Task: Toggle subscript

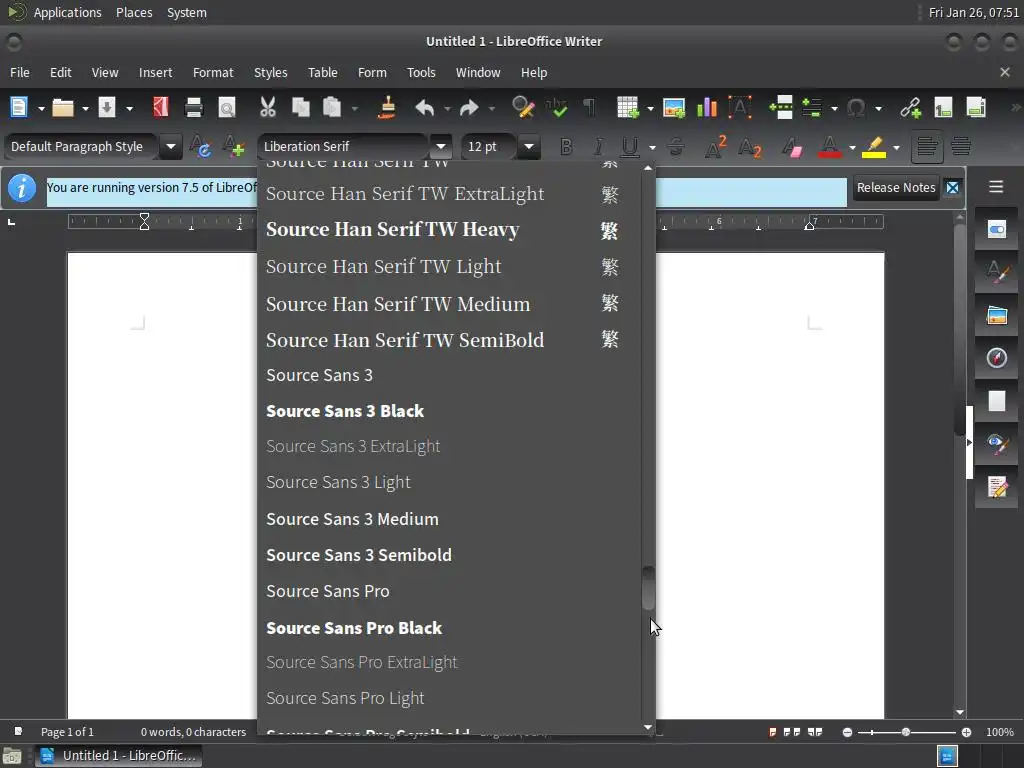Action: click(x=749, y=148)
